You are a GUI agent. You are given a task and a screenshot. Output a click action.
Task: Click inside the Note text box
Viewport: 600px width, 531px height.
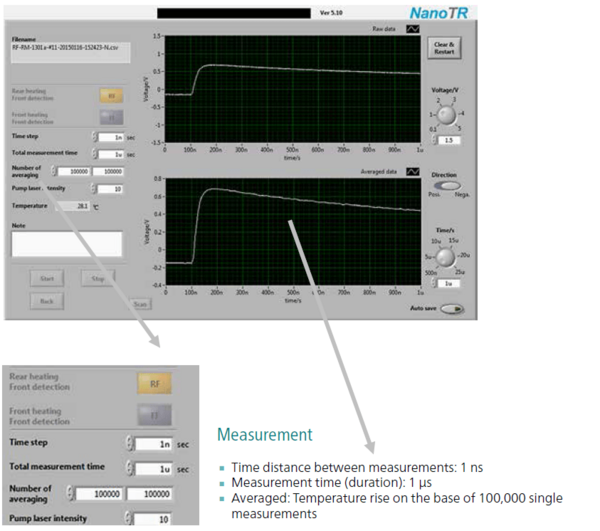click(x=67, y=244)
